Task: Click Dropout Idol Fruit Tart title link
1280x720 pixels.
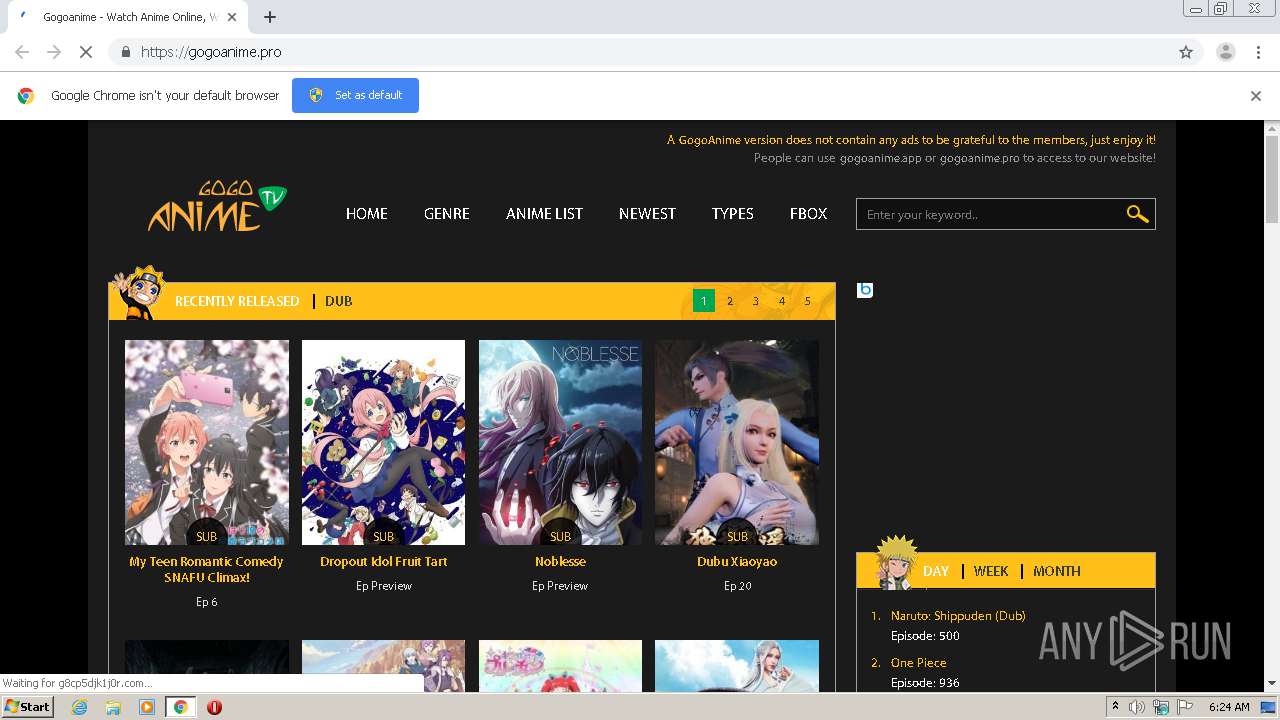Action: [x=383, y=562]
